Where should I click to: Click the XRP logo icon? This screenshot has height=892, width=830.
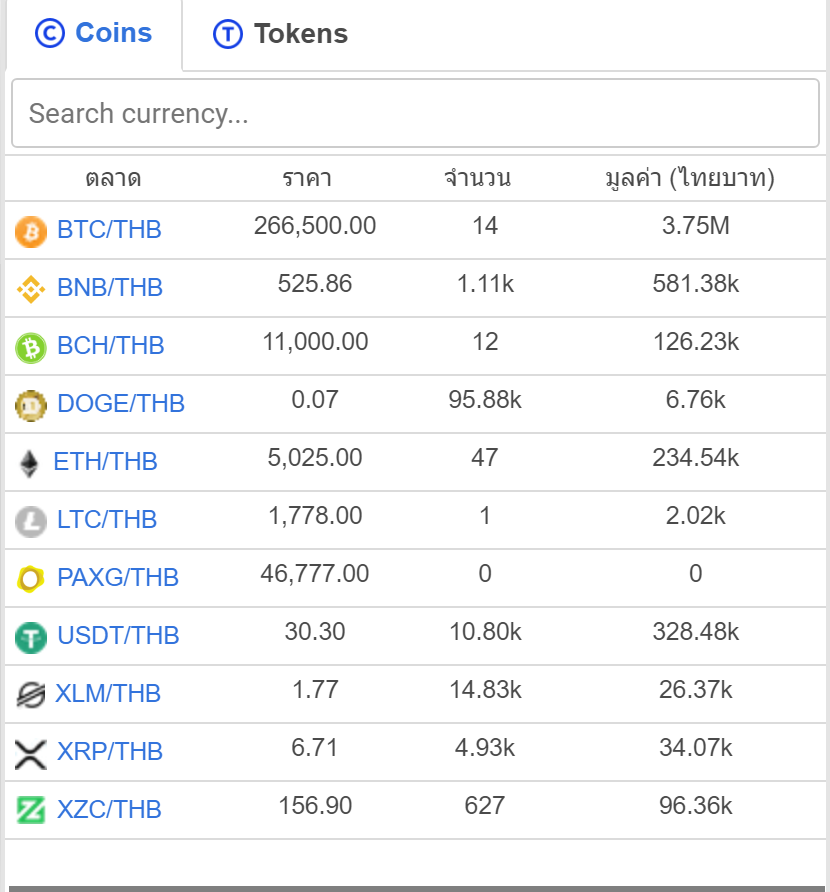click(31, 753)
